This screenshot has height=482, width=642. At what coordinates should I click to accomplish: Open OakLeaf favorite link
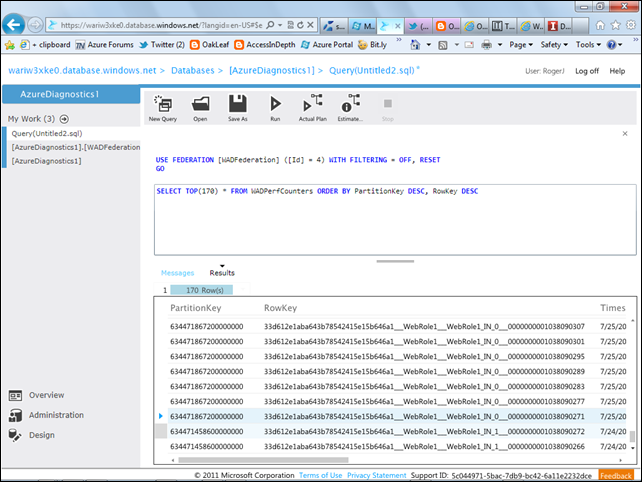tap(210, 45)
